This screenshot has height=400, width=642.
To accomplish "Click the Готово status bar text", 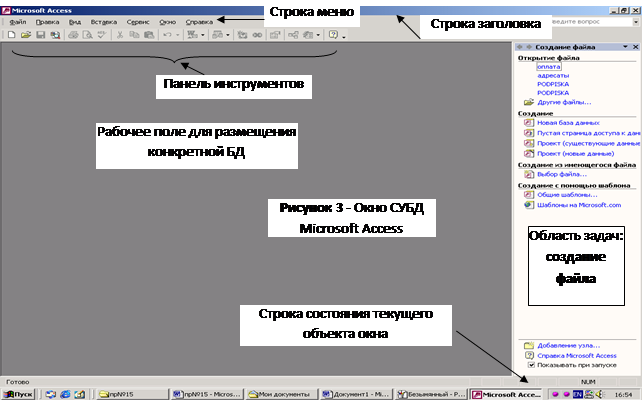I will pos(18,382).
